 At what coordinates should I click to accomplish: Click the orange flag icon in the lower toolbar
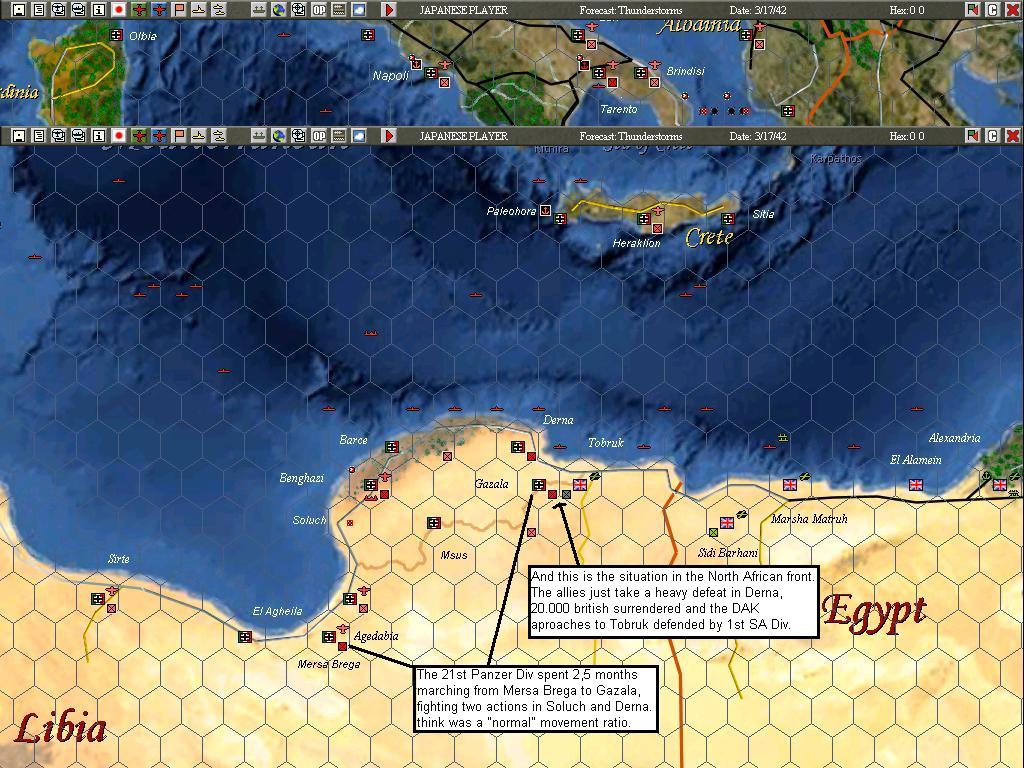[x=178, y=136]
